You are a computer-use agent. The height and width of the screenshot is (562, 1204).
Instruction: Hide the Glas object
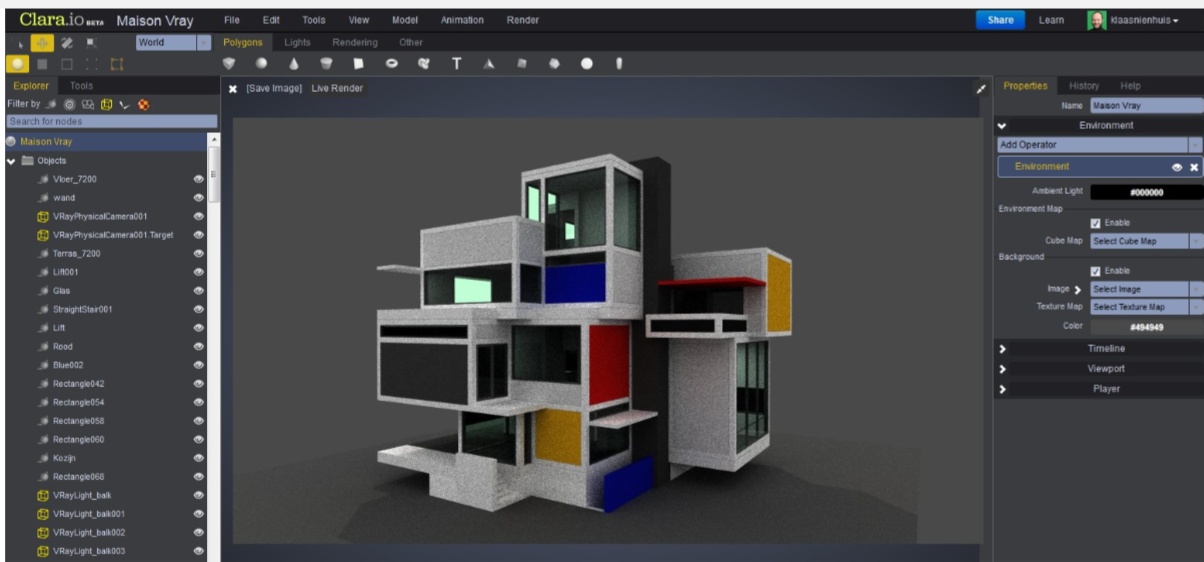coord(198,291)
